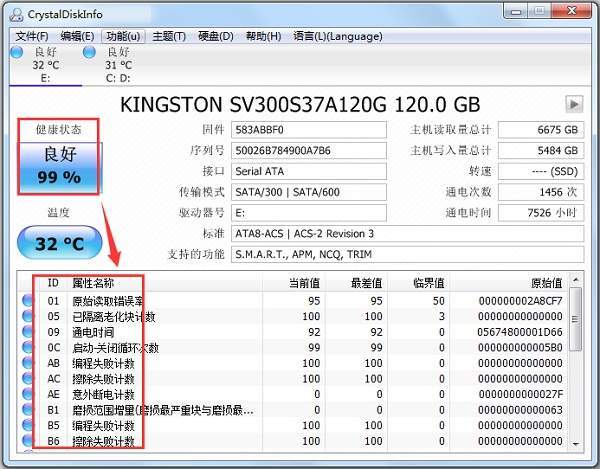600x469 pixels.
Task: Click the 良好 99% health status button
Action: [58, 167]
